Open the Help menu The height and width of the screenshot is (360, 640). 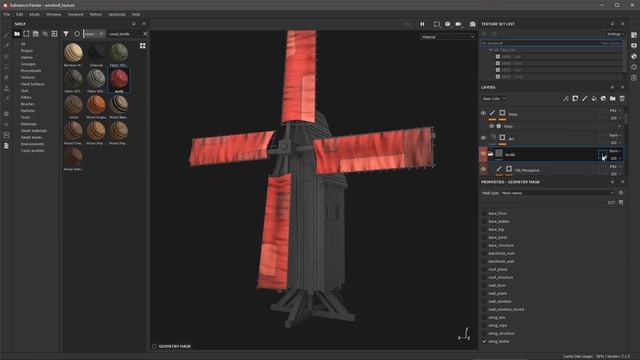(x=136, y=14)
